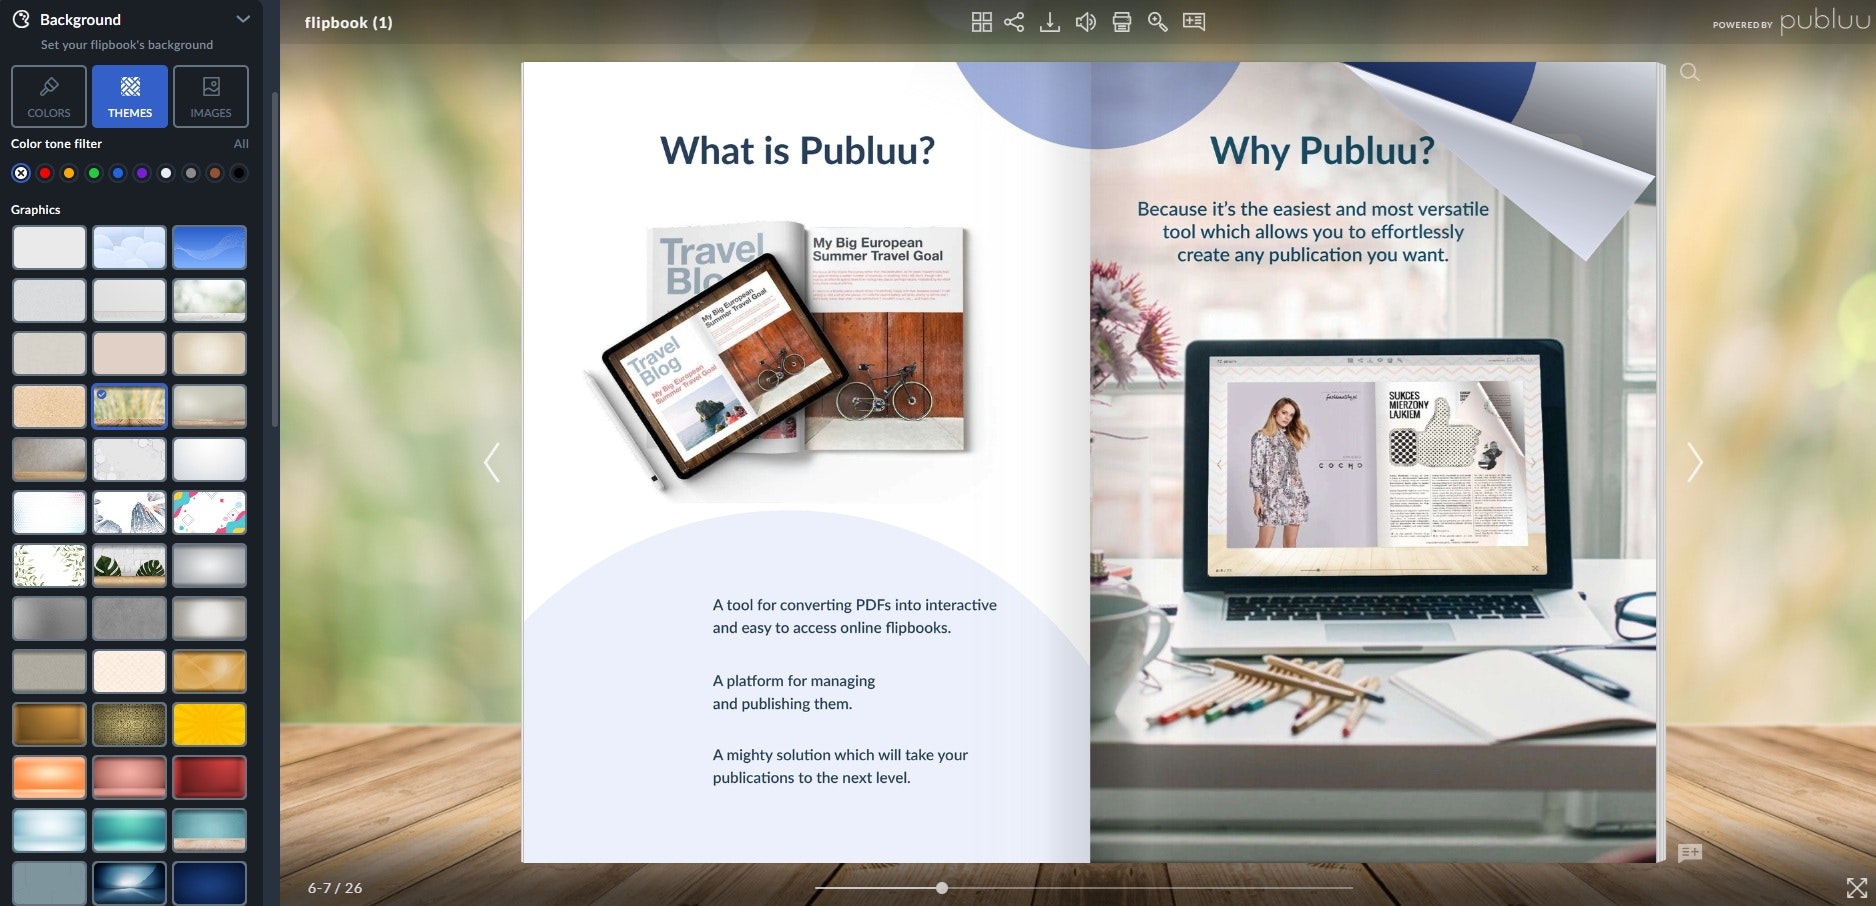The height and width of the screenshot is (906, 1876).
Task: Select the beige gradient background thumbnail
Action: pyautogui.click(x=209, y=353)
